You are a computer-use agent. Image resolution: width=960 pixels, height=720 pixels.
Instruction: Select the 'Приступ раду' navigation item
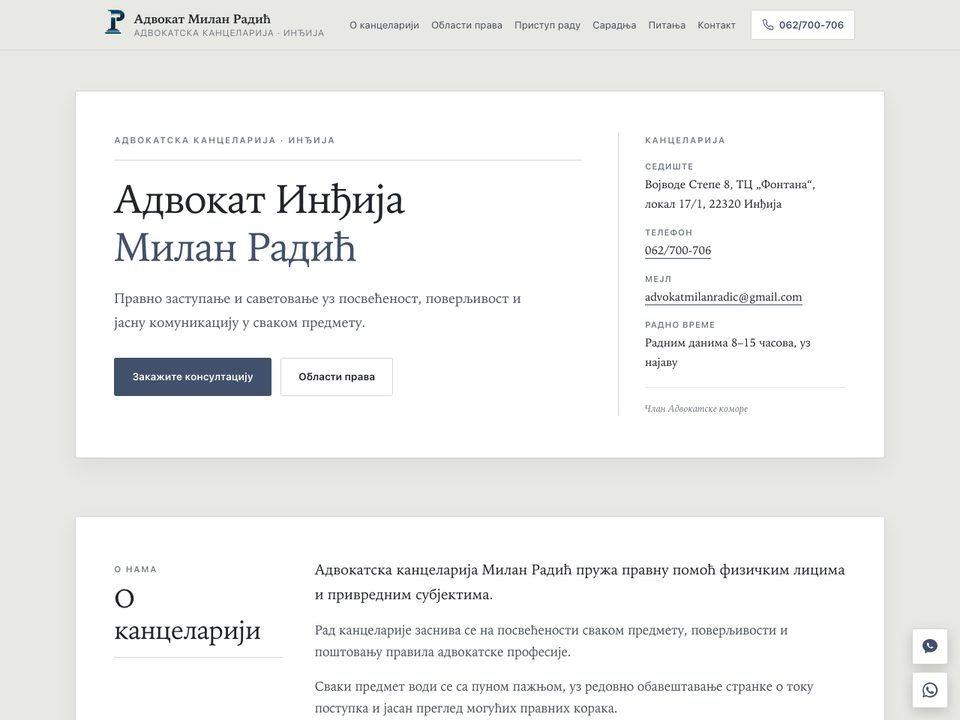547,25
